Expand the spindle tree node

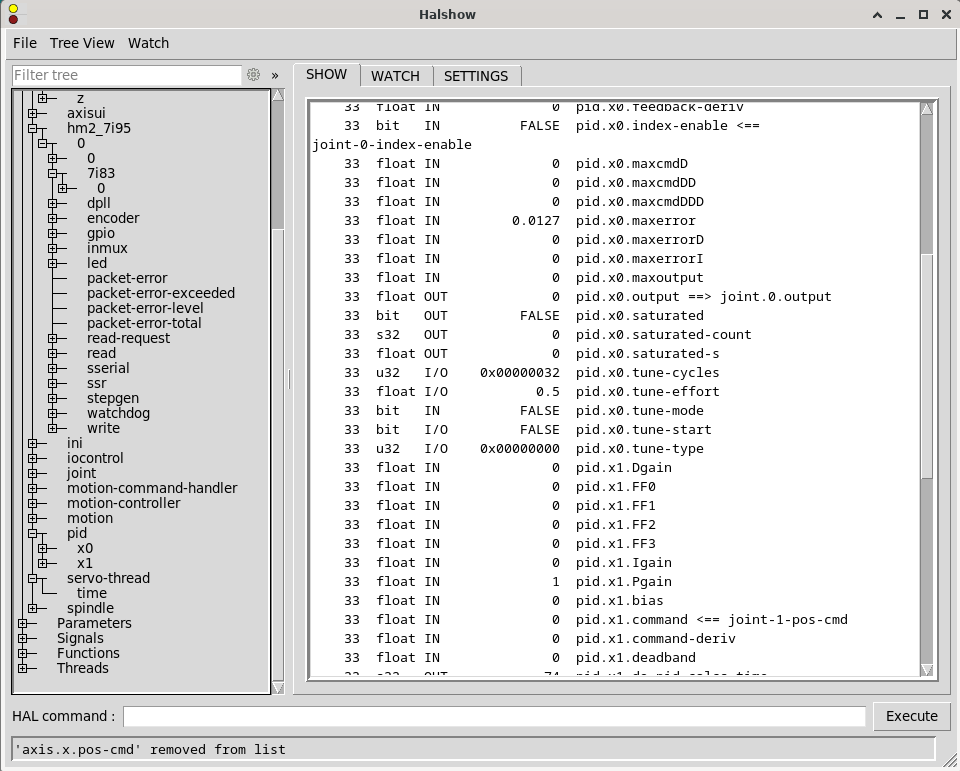click(x=32, y=608)
